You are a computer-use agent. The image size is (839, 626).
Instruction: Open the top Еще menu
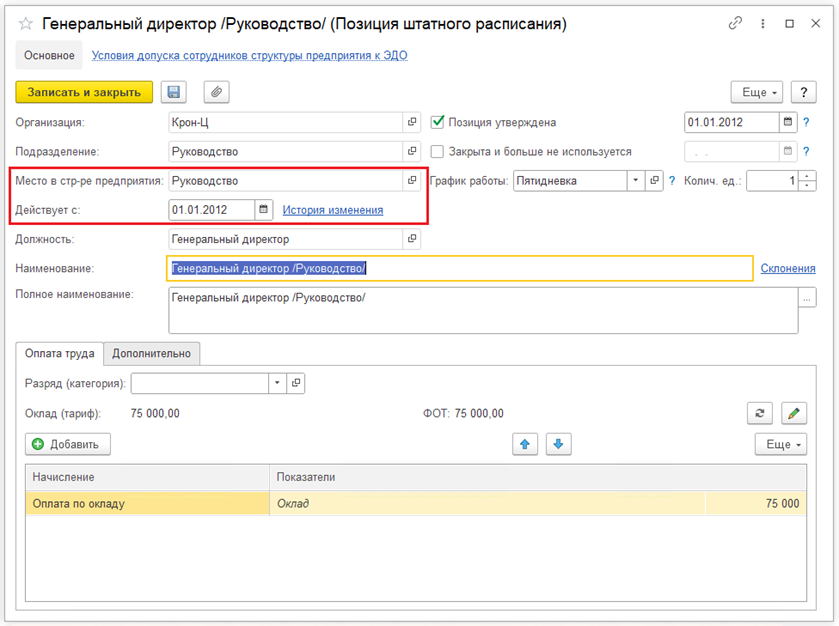(x=757, y=92)
